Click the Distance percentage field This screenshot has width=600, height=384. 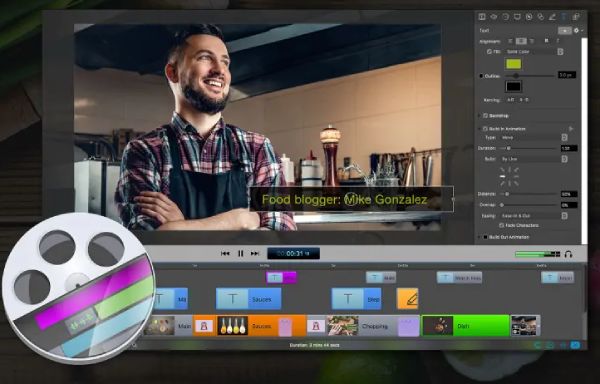pos(569,194)
